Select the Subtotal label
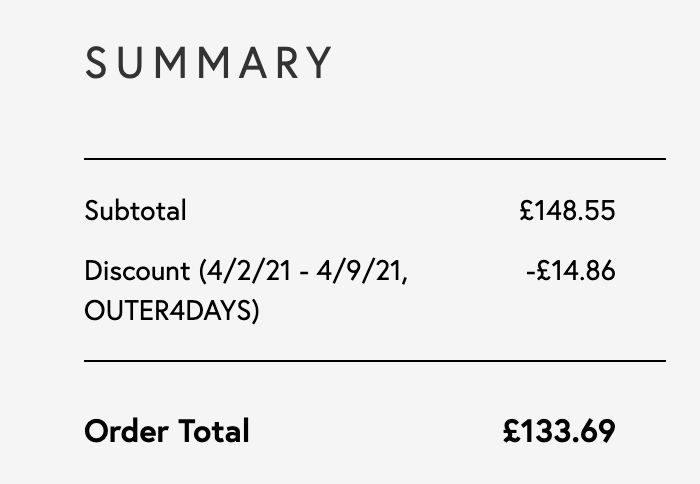The height and width of the screenshot is (484, 700). coord(135,210)
